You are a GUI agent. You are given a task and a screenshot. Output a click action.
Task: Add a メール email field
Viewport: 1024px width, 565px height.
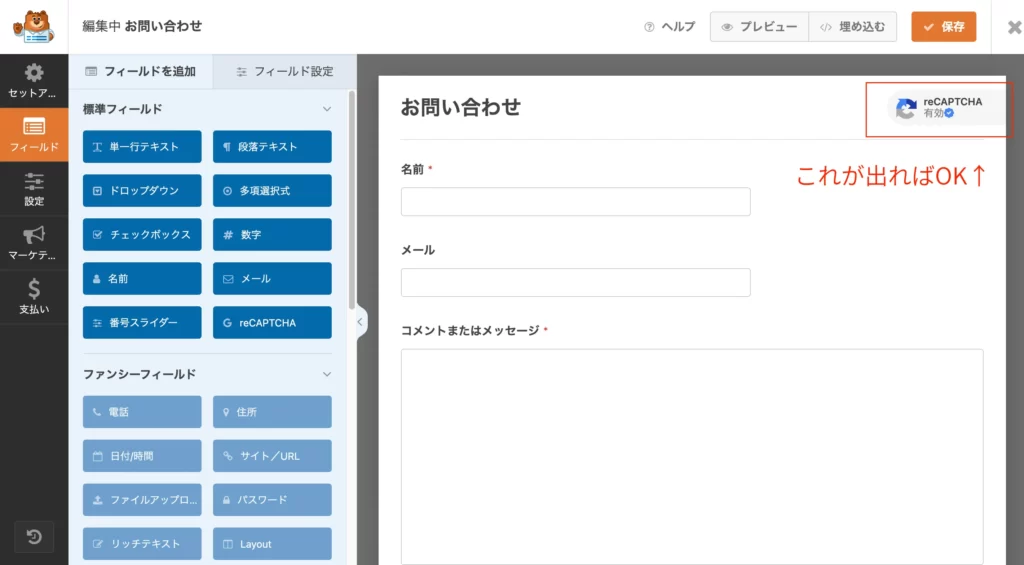click(272, 279)
